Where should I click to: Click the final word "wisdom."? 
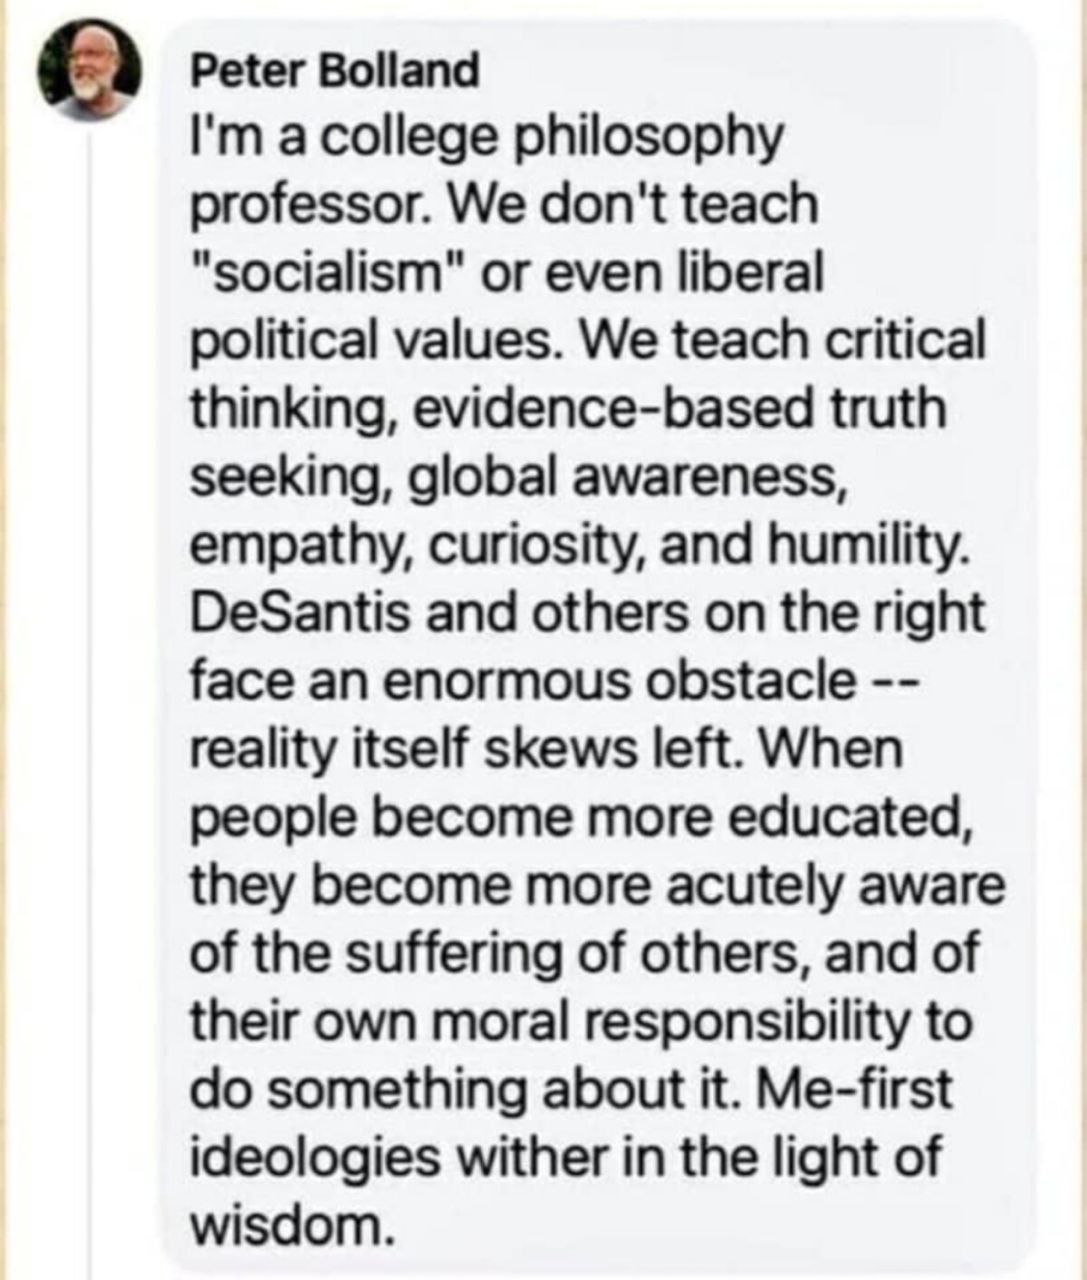pos(287,1225)
